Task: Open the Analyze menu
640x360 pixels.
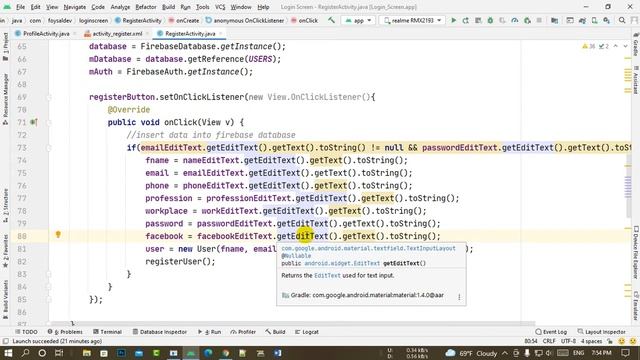Action: click(x=120, y=7)
